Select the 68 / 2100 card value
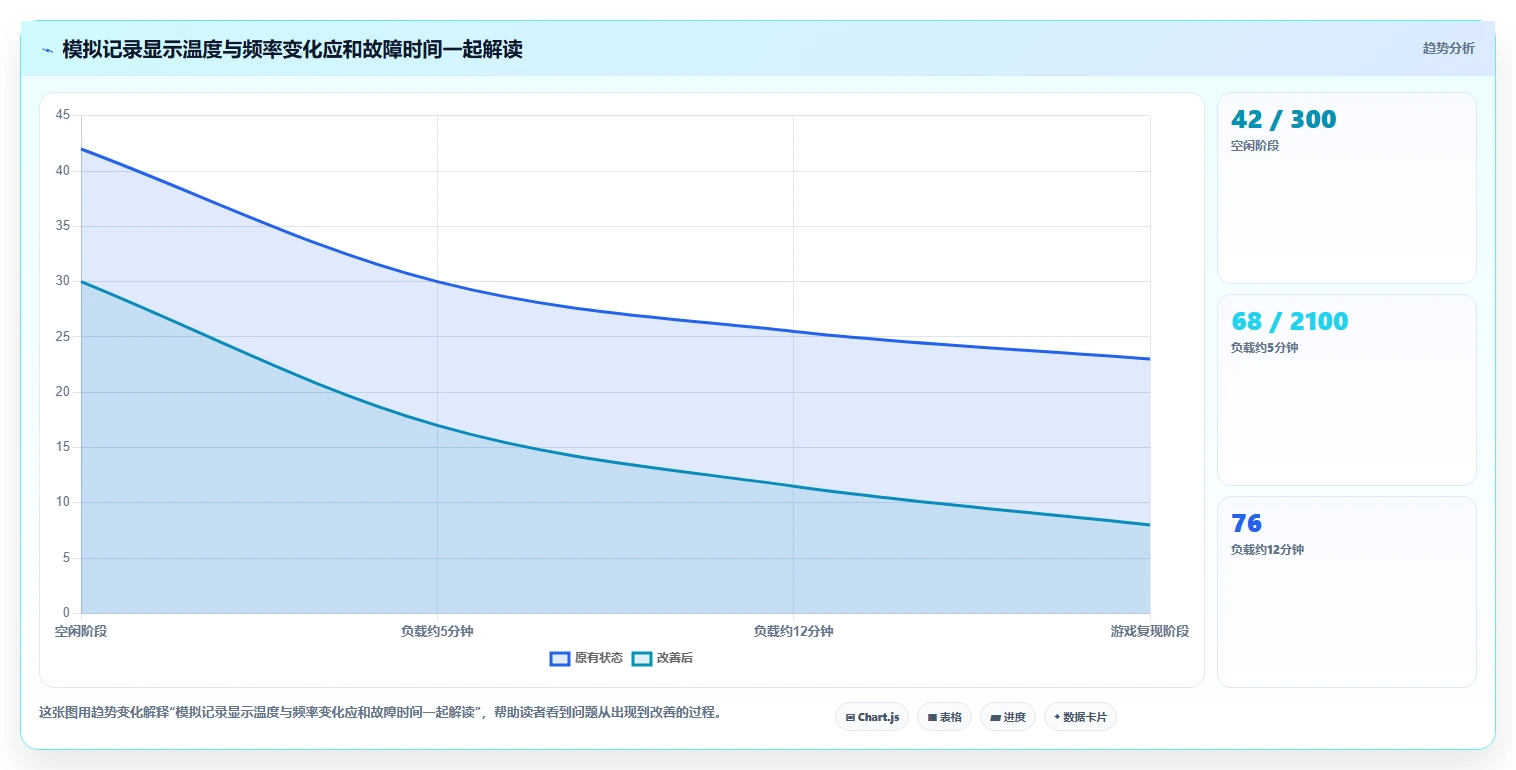This screenshot has width=1516, height=770. 1289,321
